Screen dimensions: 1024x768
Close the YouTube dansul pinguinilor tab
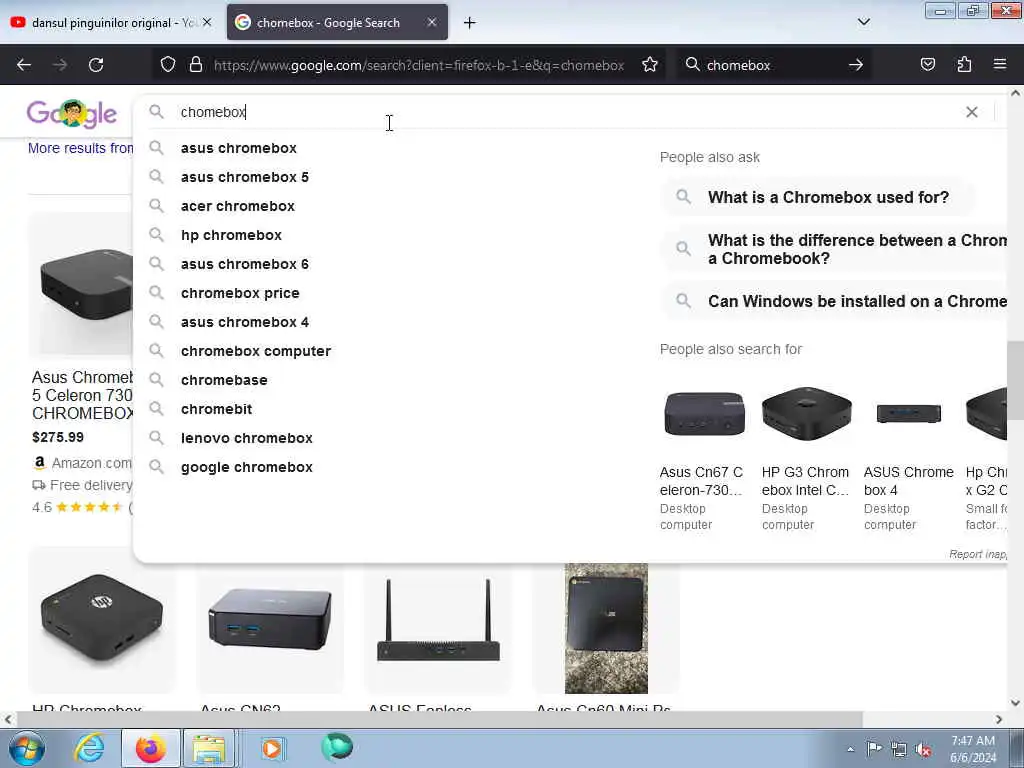coord(207,22)
